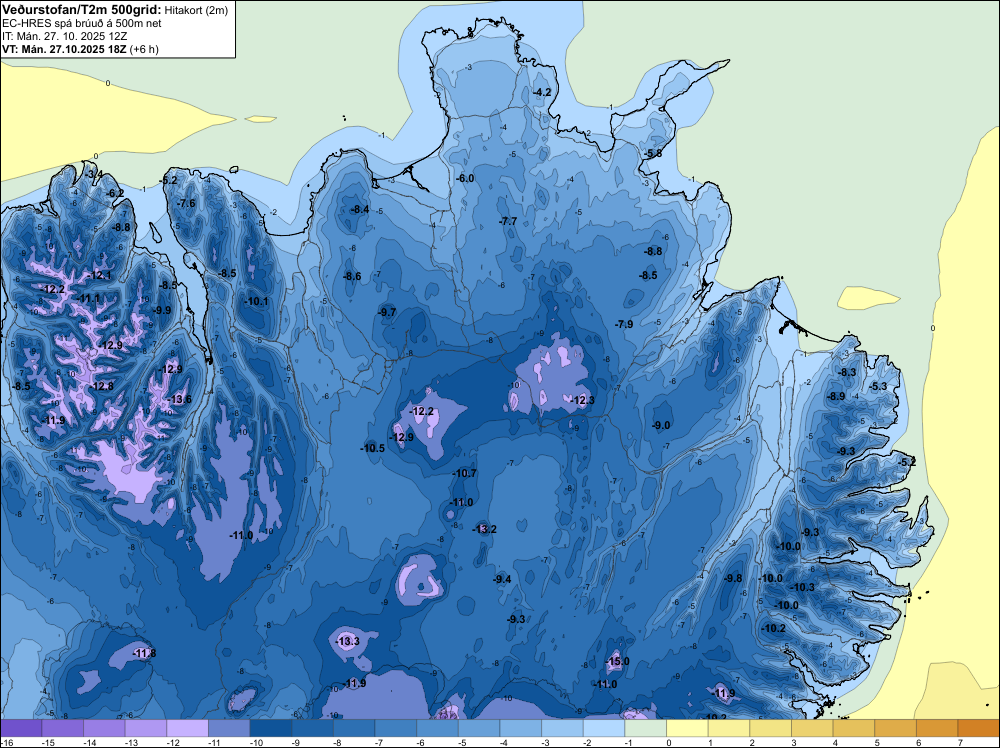Click the '-8.6' temperature value
The height and width of the screenshot is (748, 1000).
pyautogui.click(x=352, y=277)
